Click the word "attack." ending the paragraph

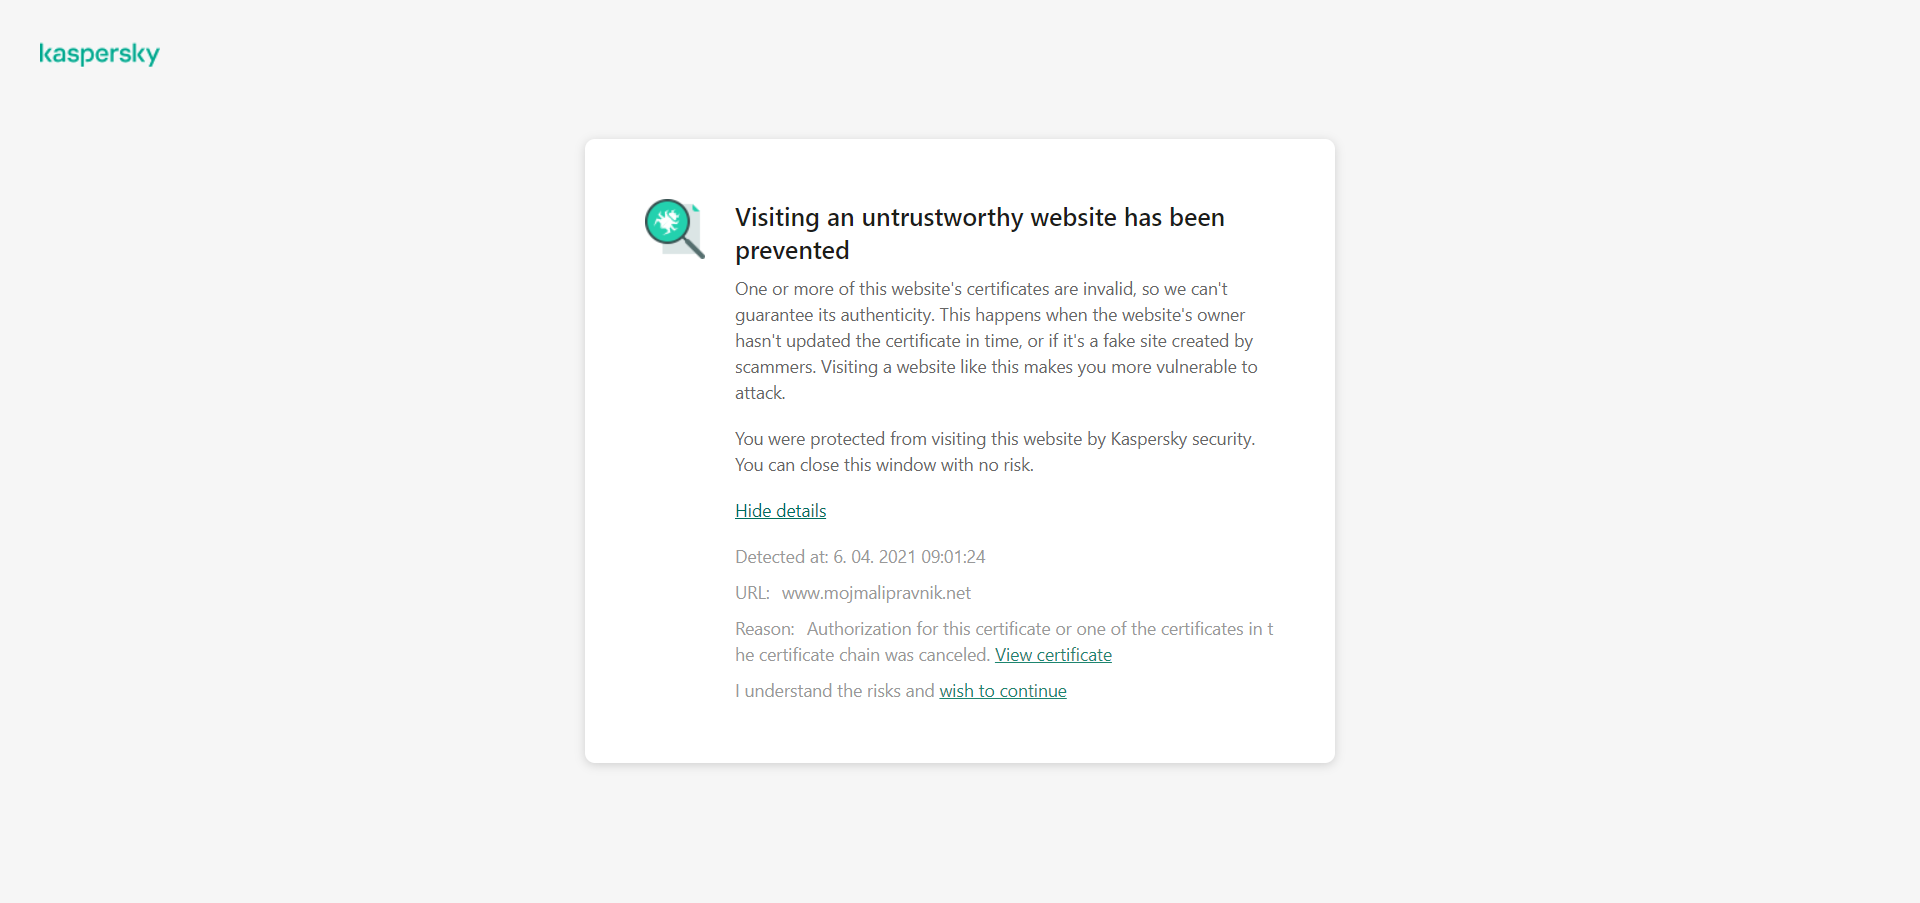coord(760,393)
